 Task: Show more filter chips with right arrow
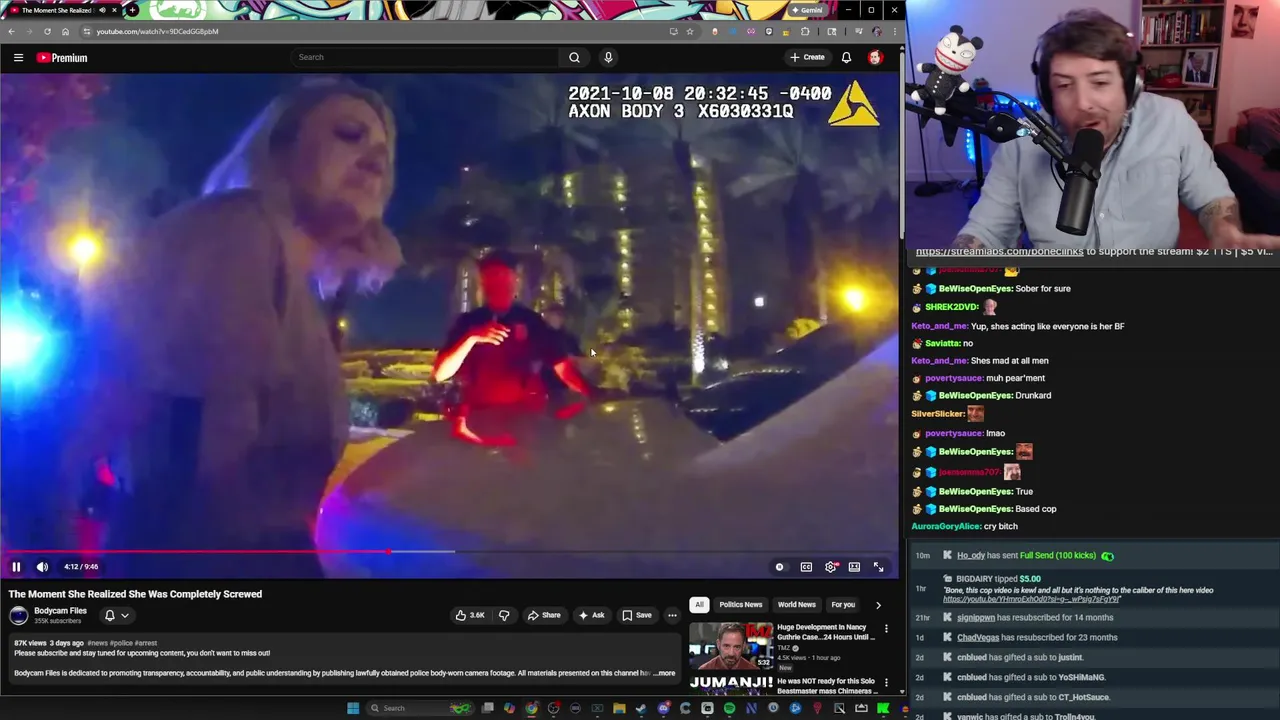pyautogui.click(x=878, y=604)
